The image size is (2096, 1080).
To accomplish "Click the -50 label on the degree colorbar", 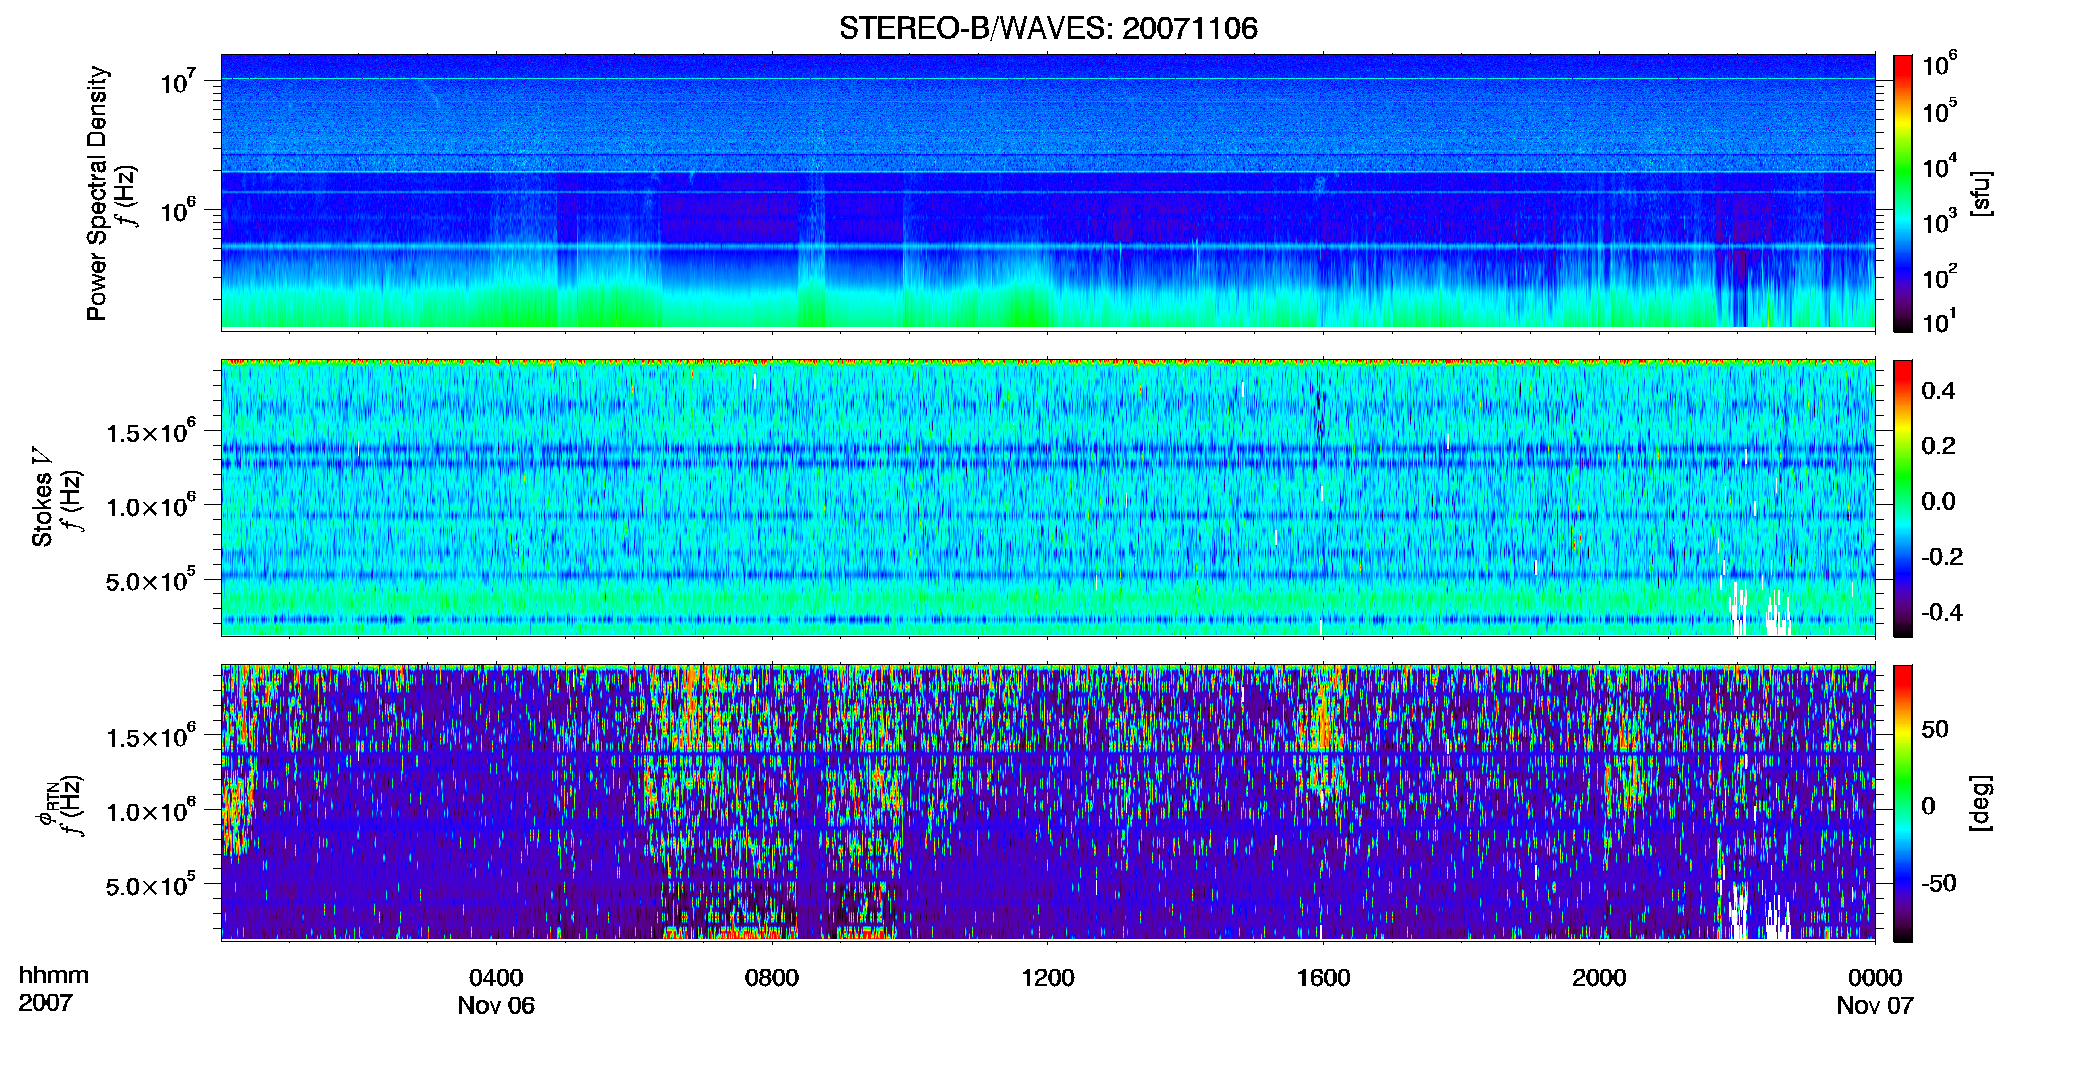I will 1938,883.
